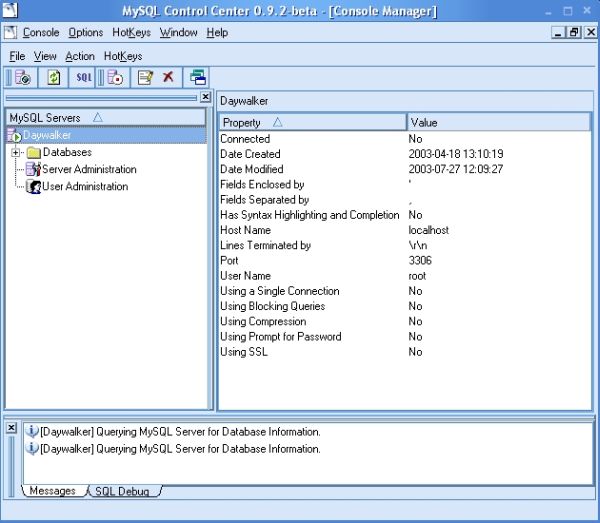Click the connect to server toolbar icon
Viewport: 600px width, 523px height.
pyautogui.click(x=23, y=77)
